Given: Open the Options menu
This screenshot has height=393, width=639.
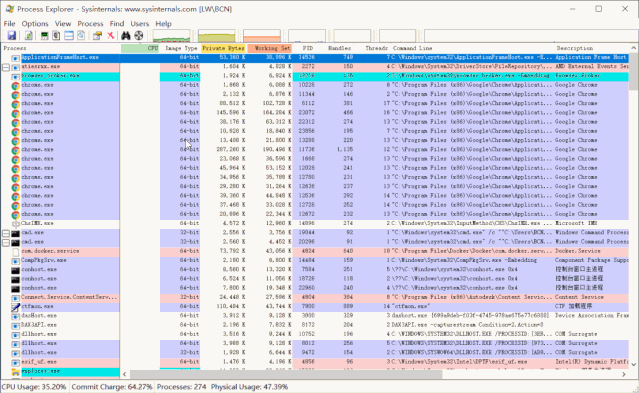Looking at the screenshot, I should coord(35,24).
